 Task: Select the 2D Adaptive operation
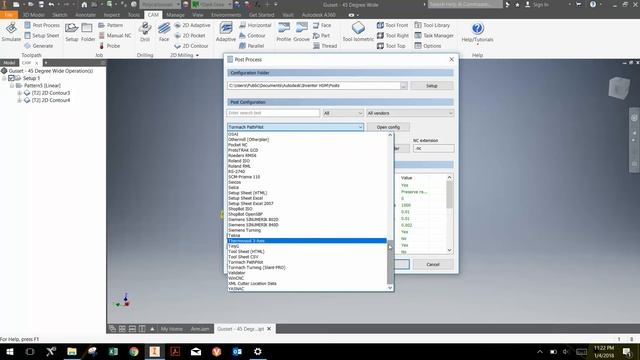192,25
